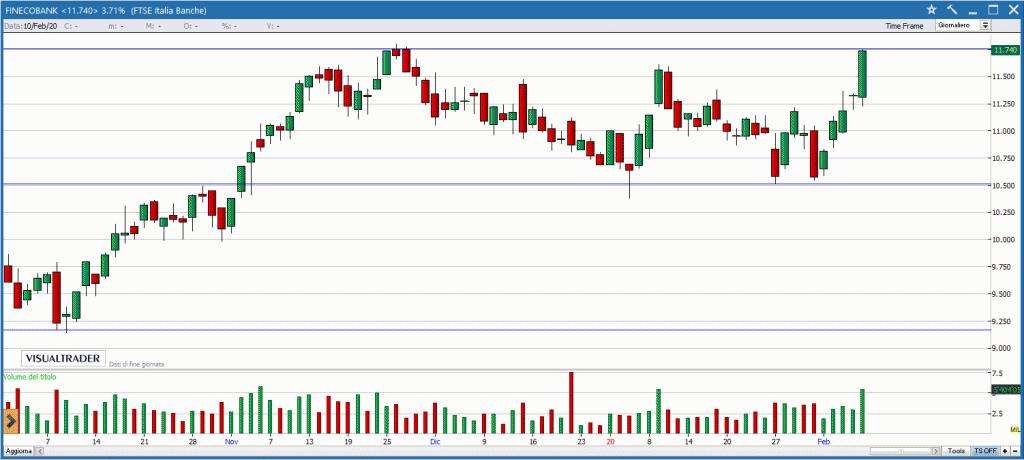This screenshot has height=460, width=1024.
Task: Select the 11.740 current price label
Action: coord(1004,50)
